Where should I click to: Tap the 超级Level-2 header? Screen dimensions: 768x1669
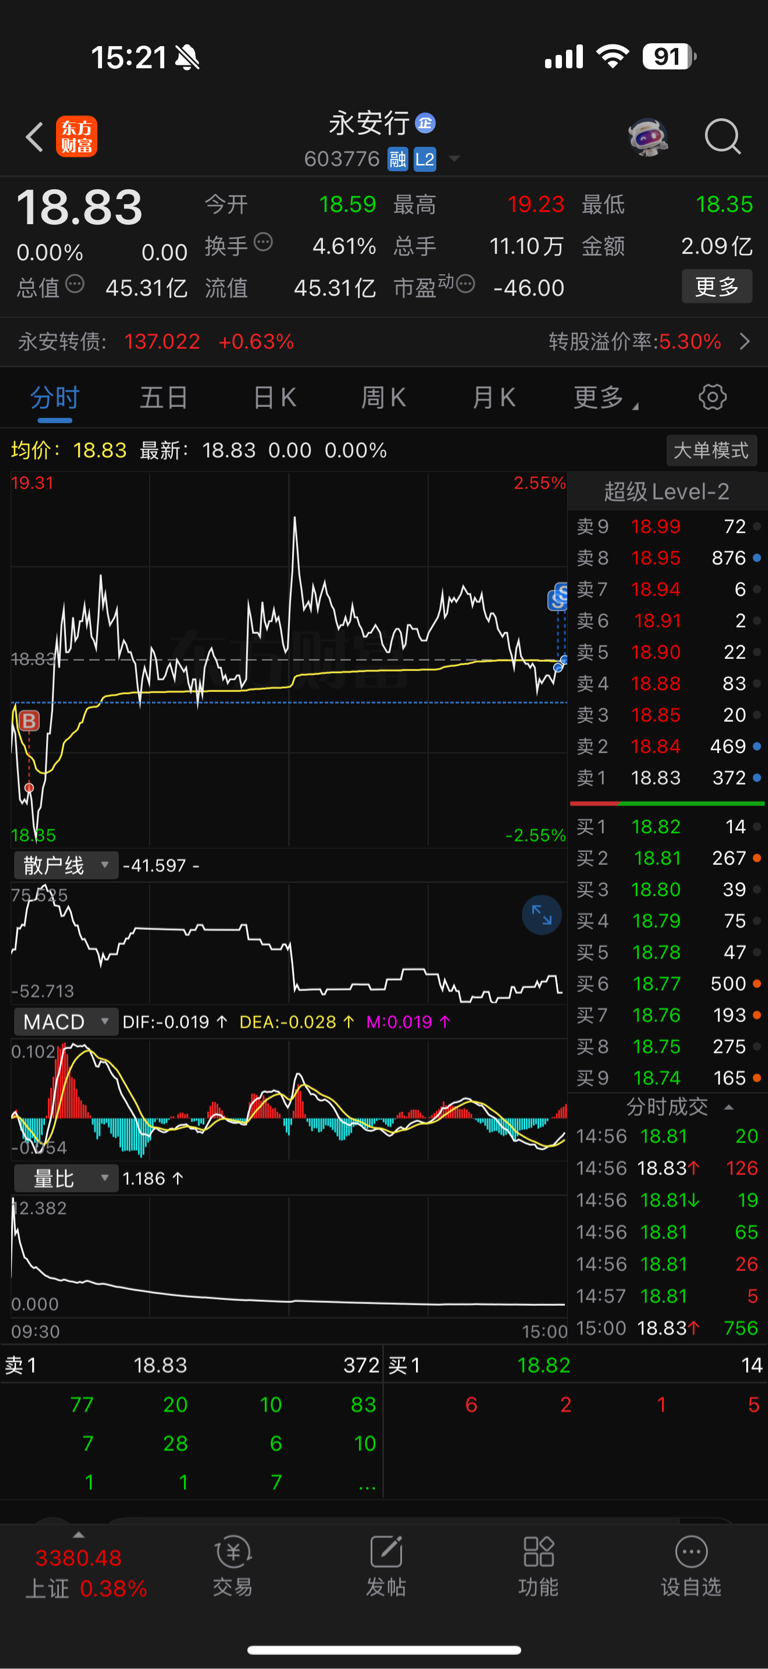[x=667, y=491]
